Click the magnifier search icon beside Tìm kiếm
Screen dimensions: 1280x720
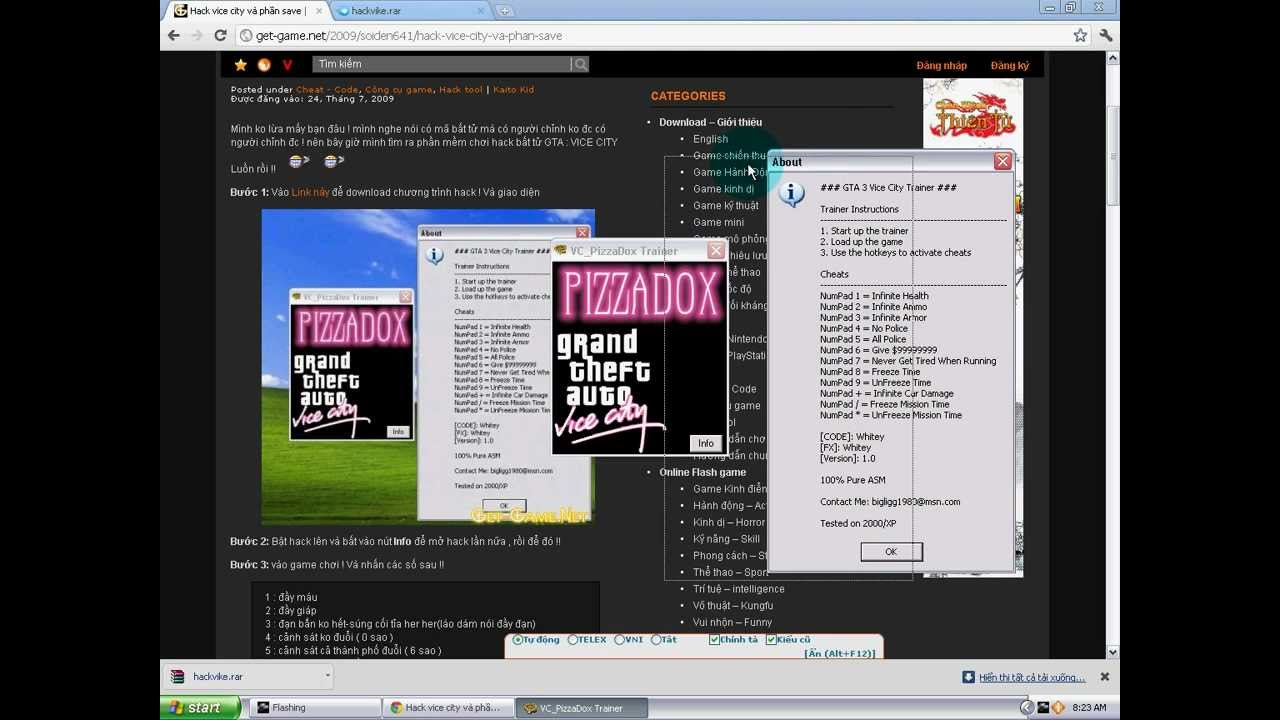click(x=580, y=64)
